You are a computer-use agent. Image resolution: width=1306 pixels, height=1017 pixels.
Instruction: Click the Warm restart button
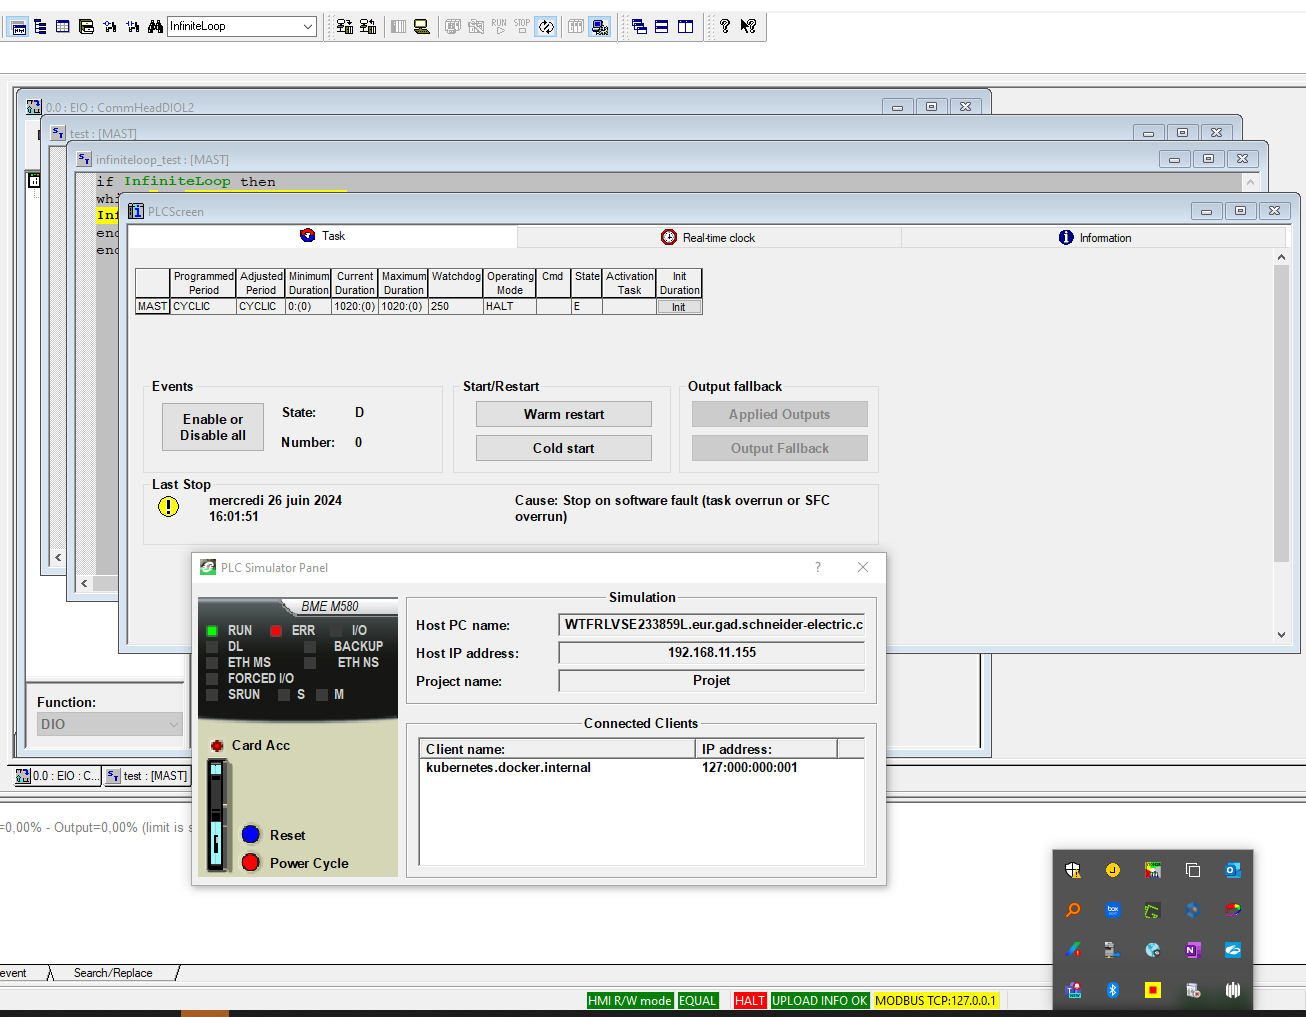[x=564, y=414]
